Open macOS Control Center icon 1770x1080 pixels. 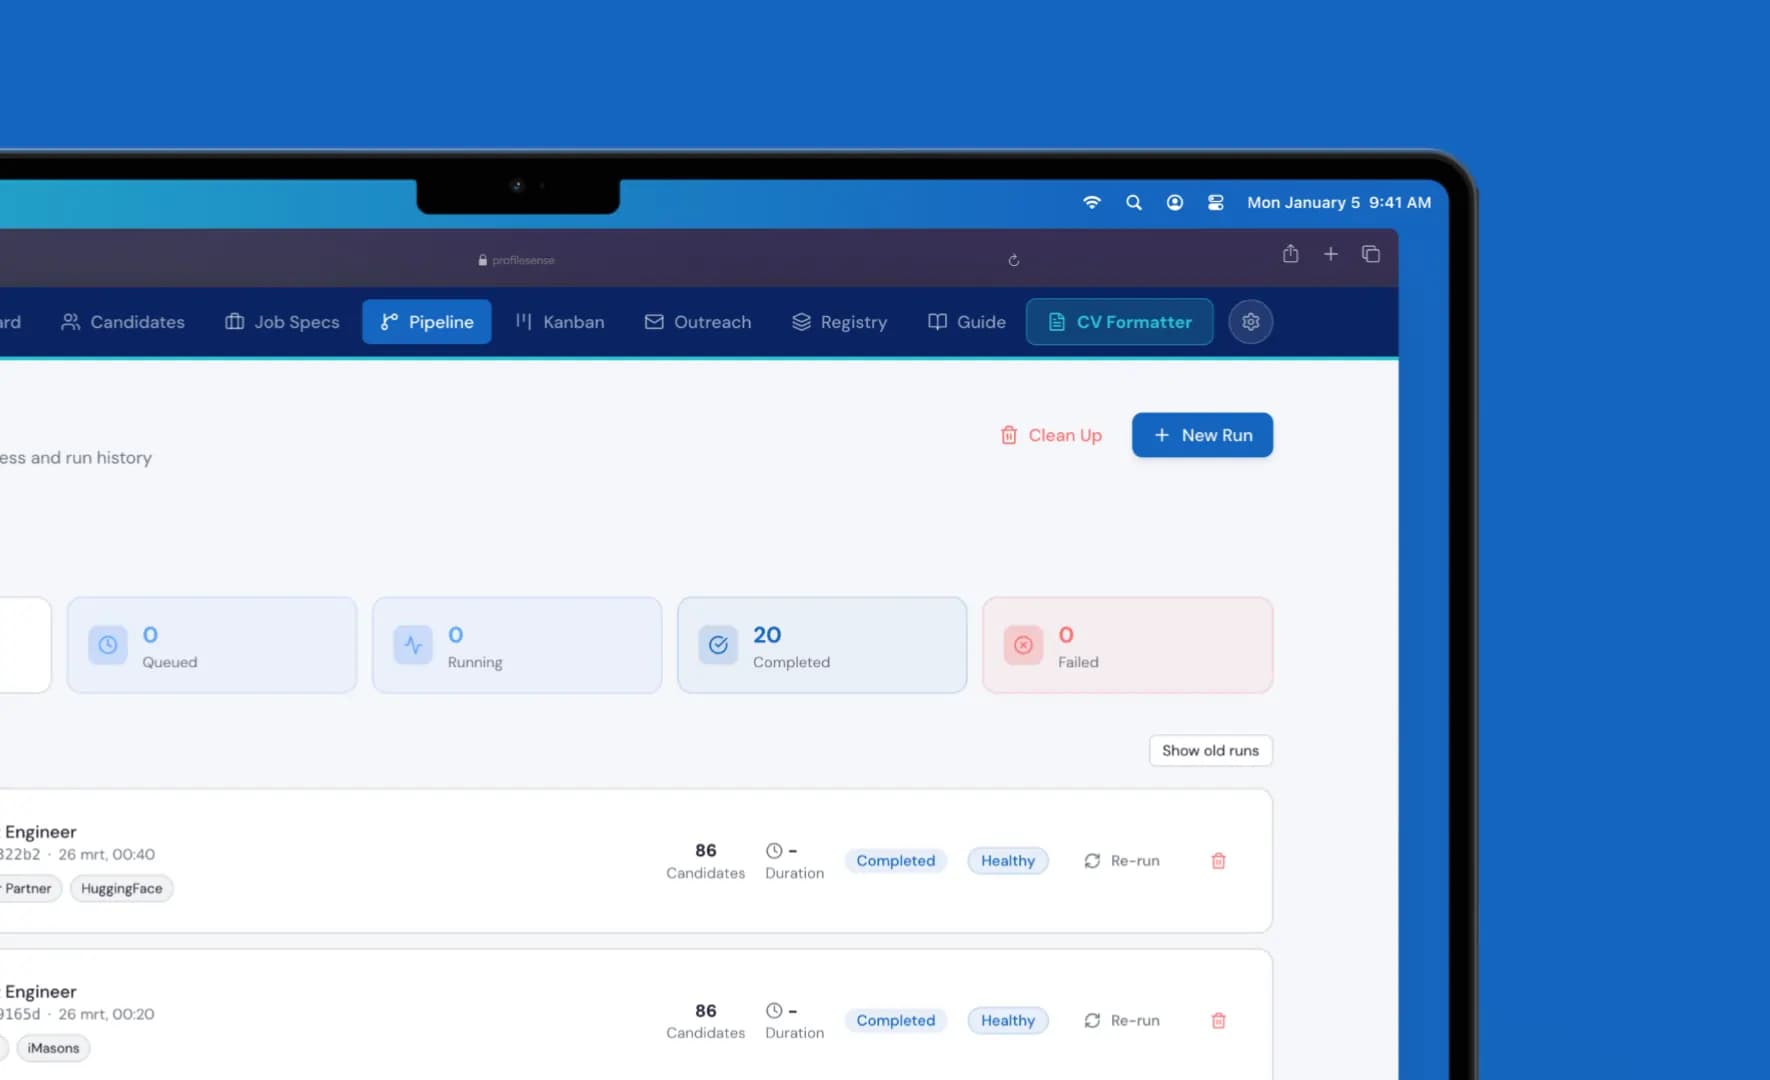click(1215, 202)
